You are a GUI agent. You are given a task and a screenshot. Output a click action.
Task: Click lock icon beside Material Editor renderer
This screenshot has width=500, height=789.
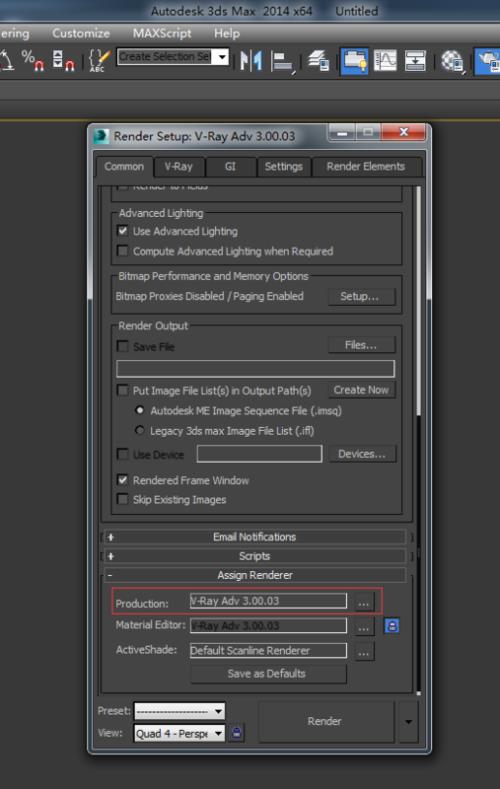point(392,626)
